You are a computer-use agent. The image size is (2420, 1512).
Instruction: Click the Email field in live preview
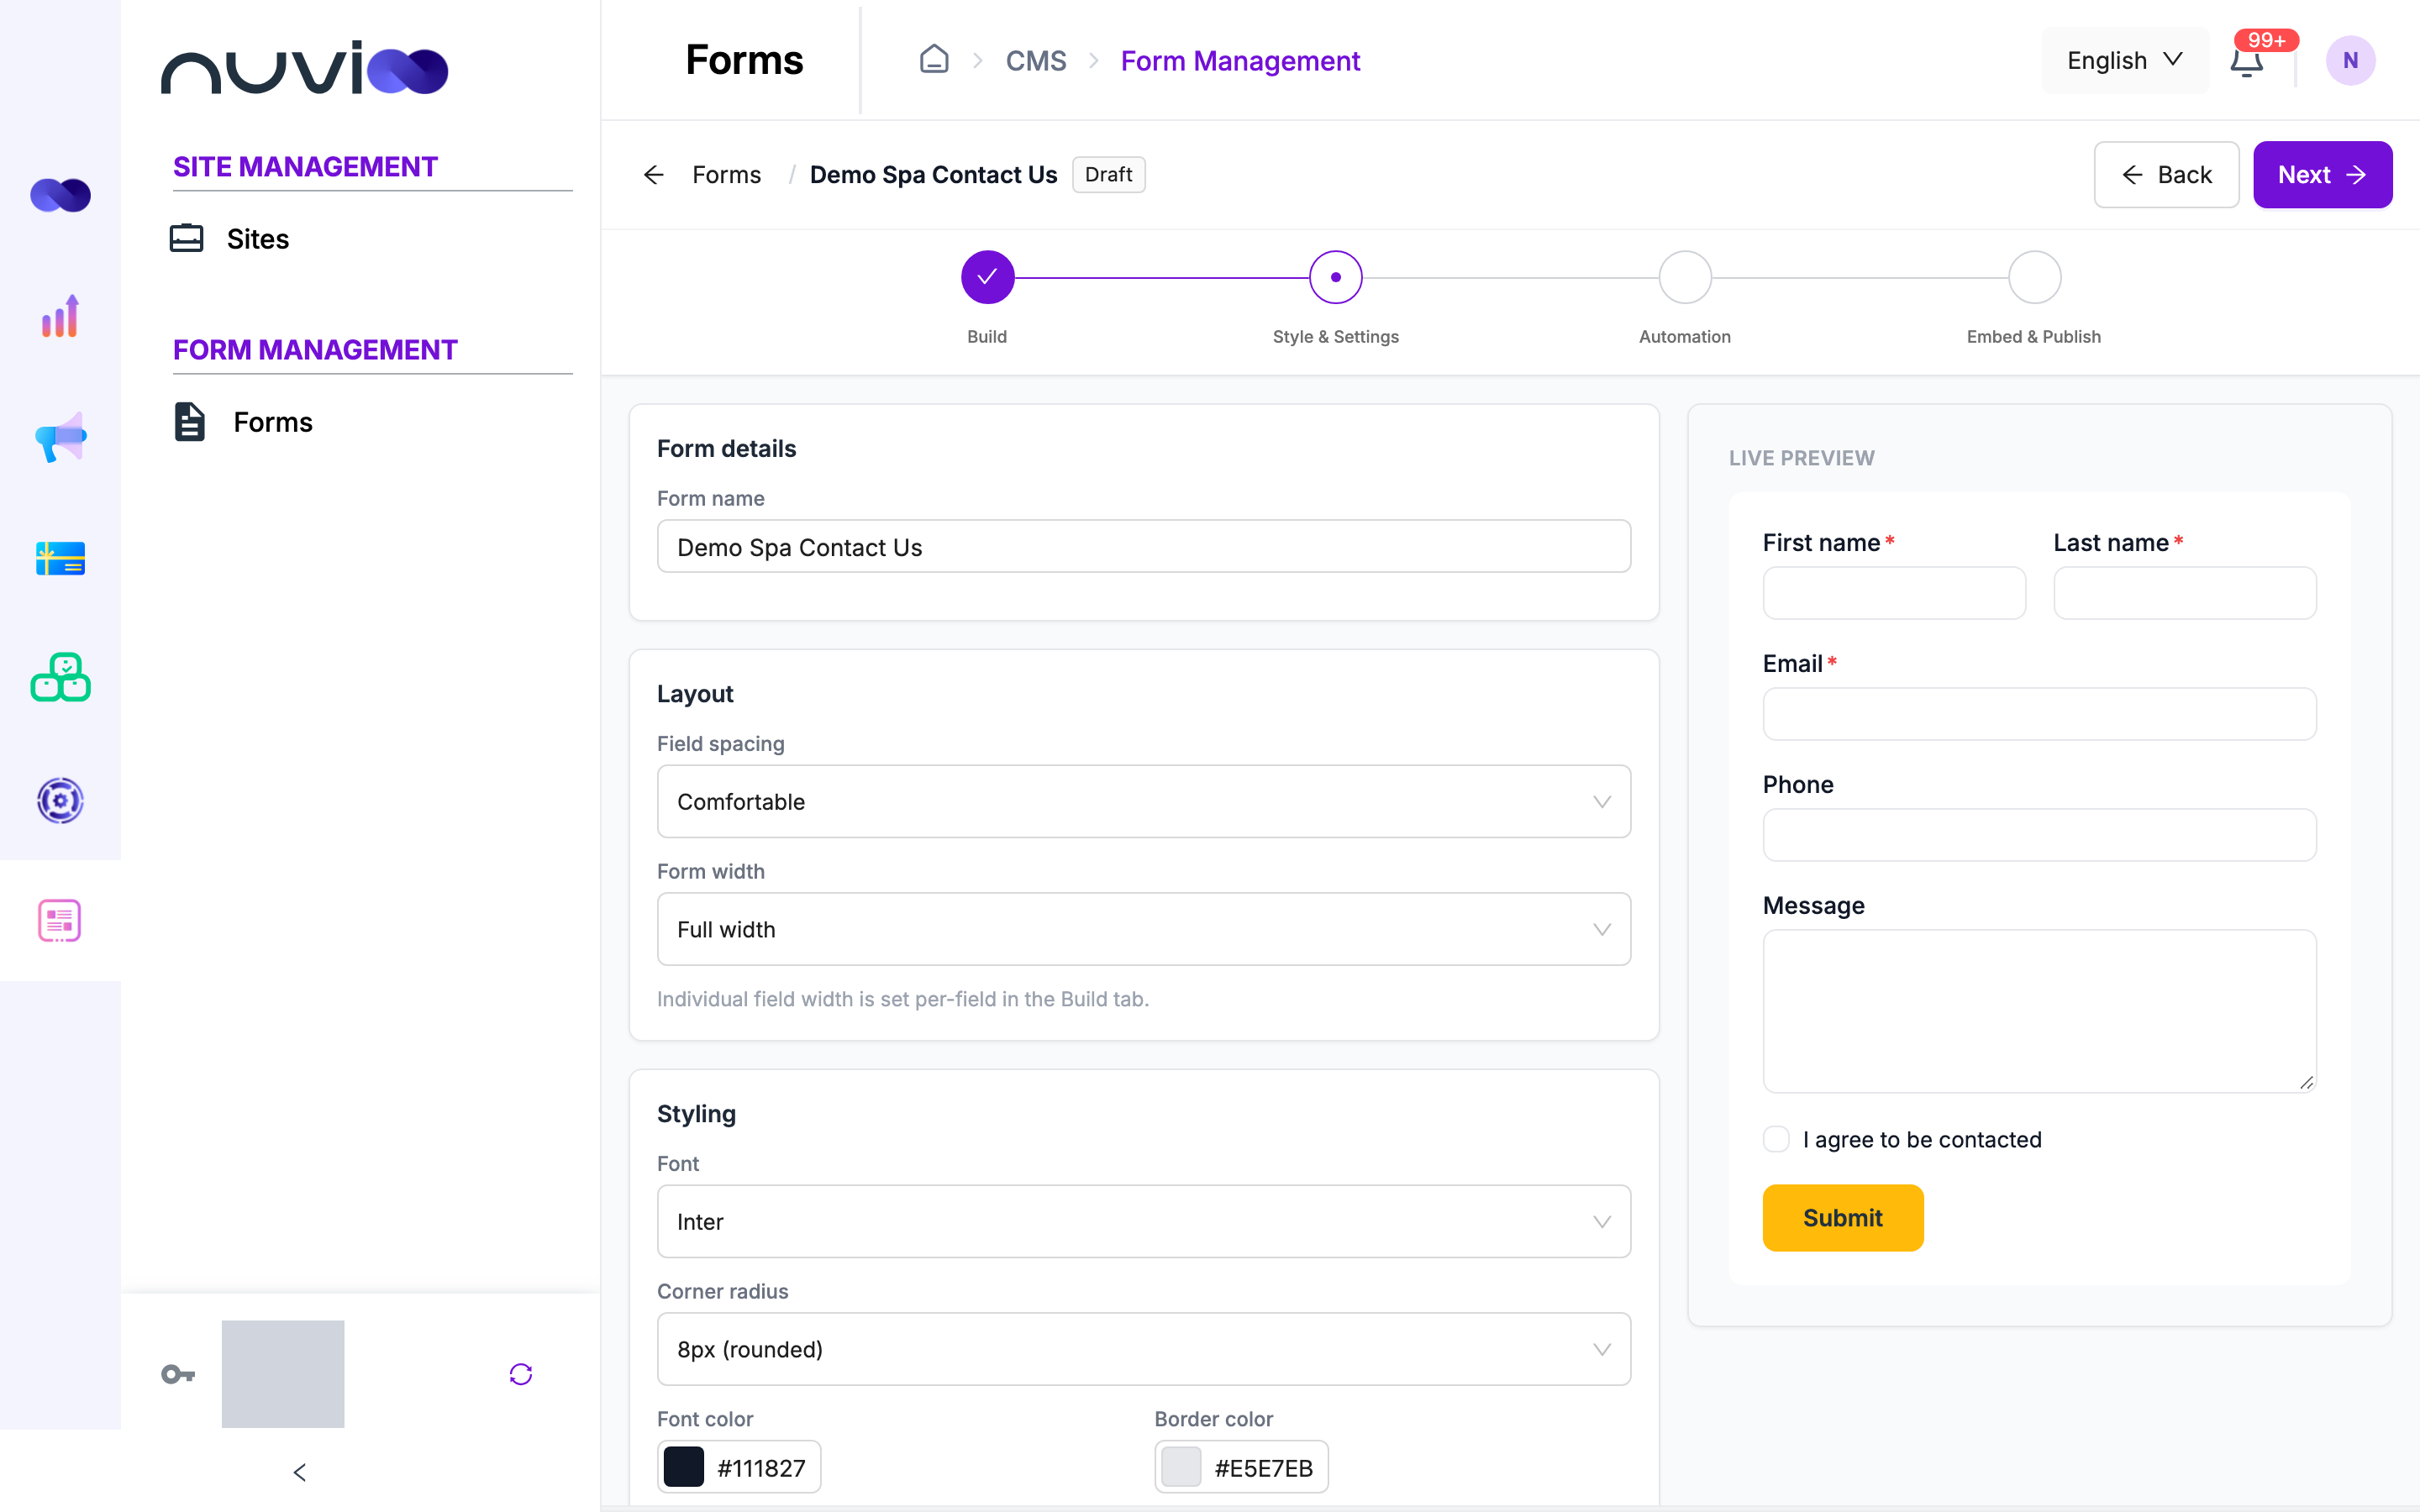click(2039, 714)
